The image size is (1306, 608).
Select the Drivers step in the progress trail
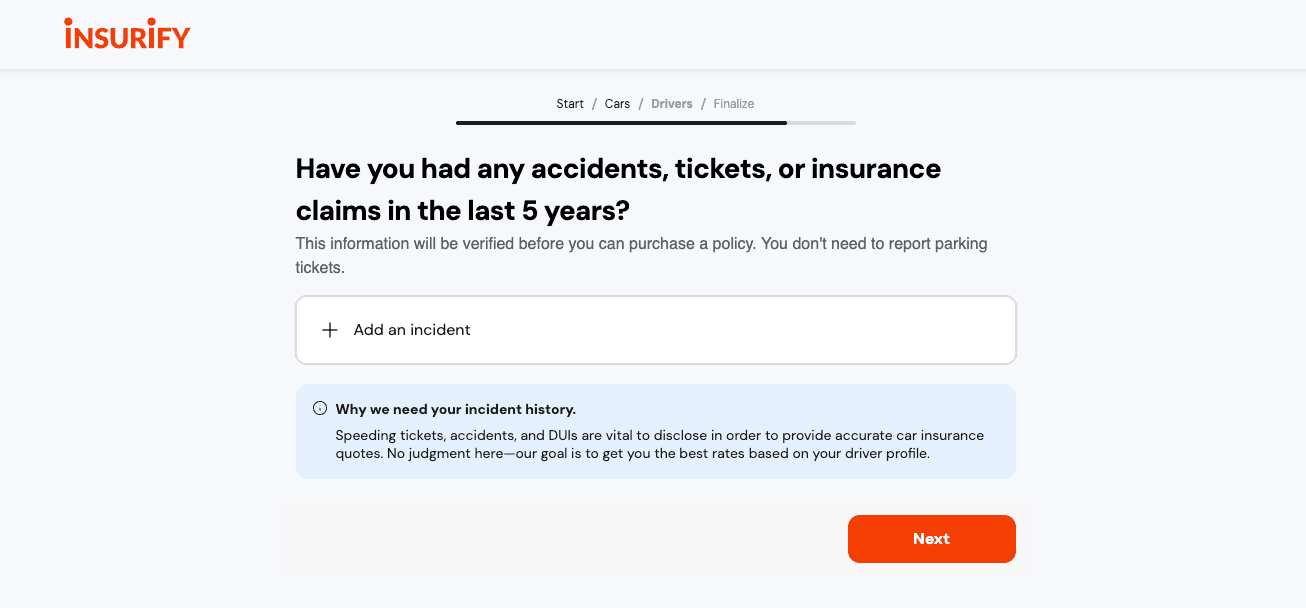(x=671, y=103)
